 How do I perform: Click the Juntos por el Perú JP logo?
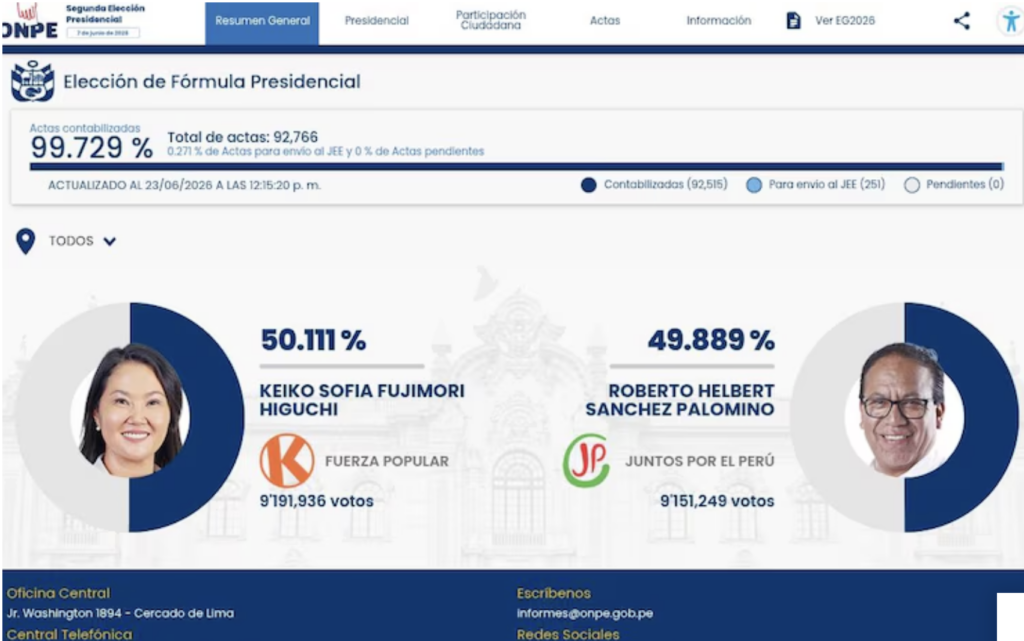point(586,461)
